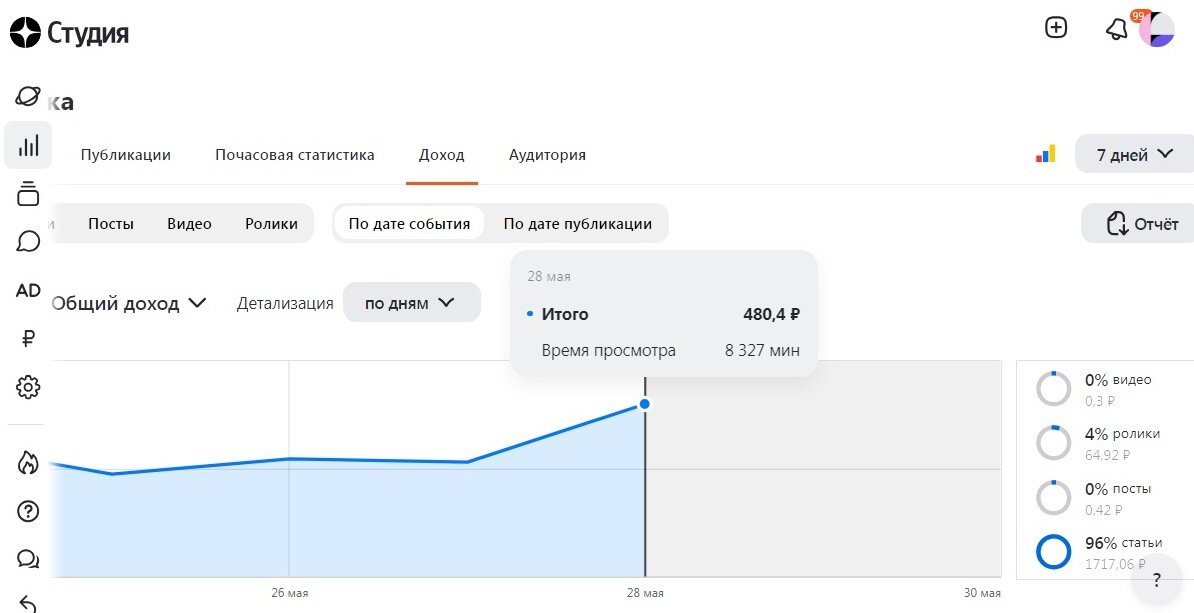The height and width of the screenshot is (613, 1194).
Task: Click the 64,92 ₽ clips amount
Action: pos(1107,455)
